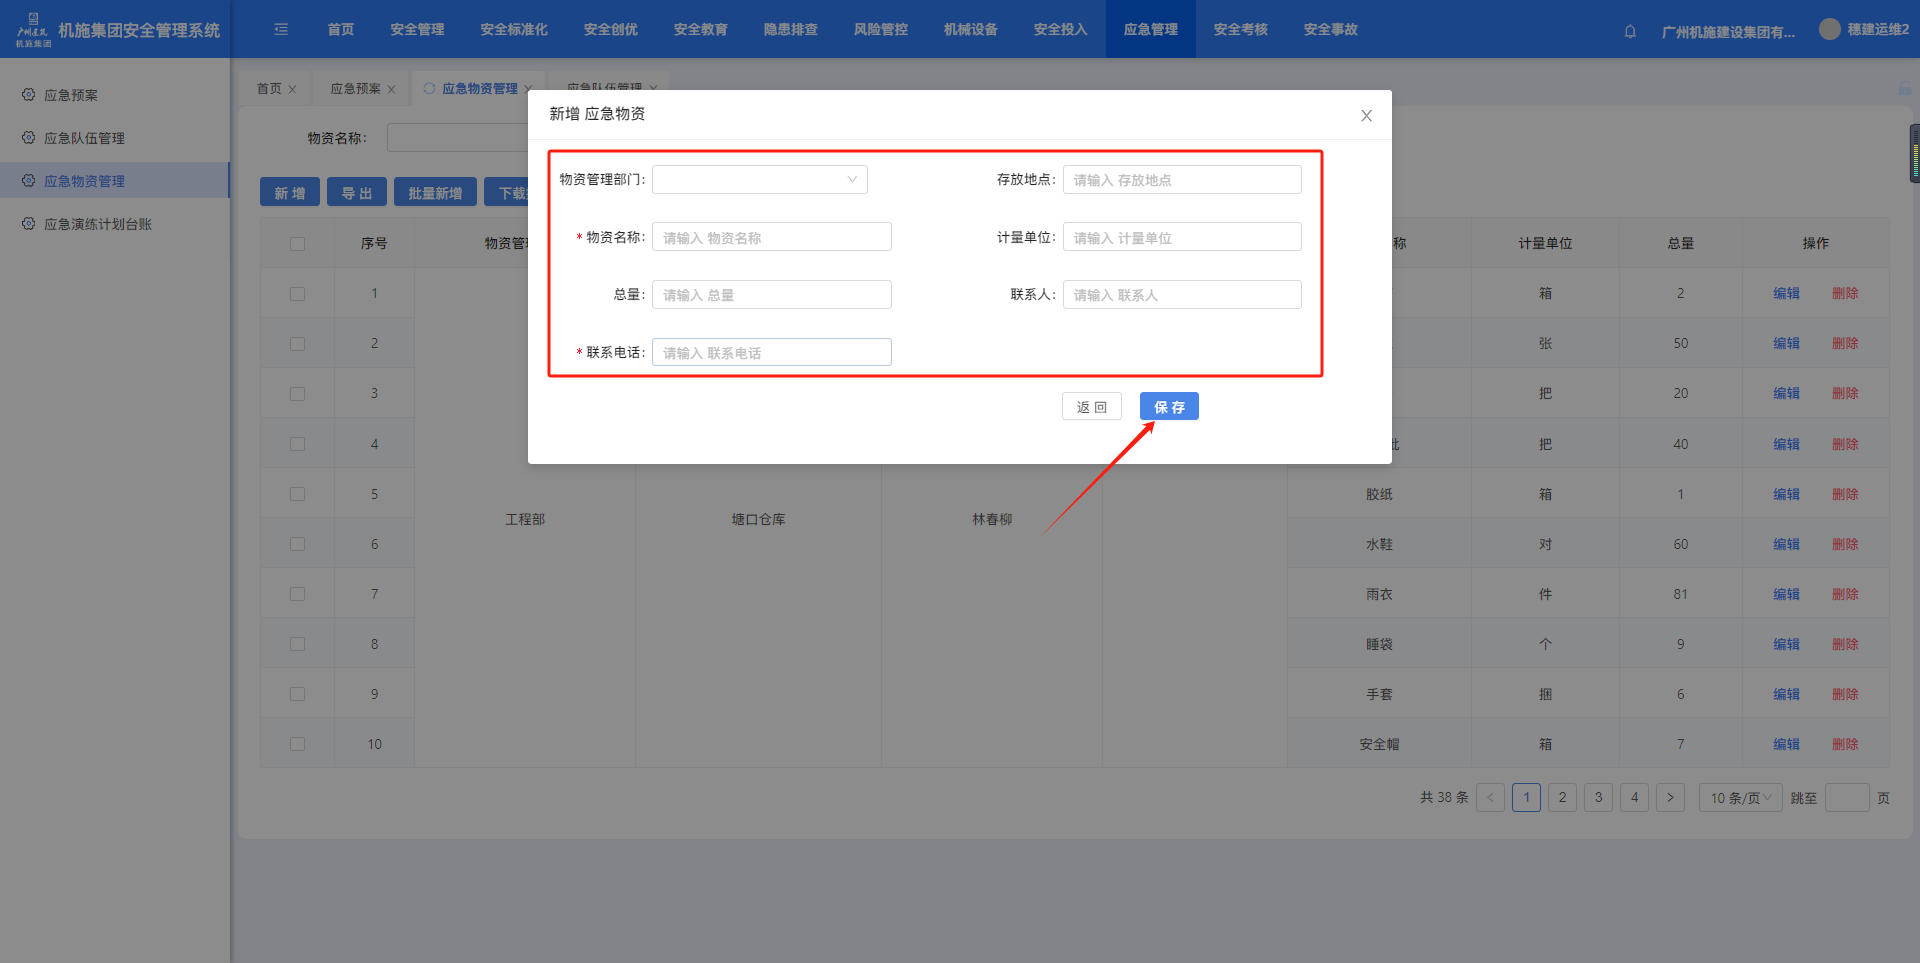Close the 新增 应急物资 dialog
Image resolution: width=1920 pixels, height=963 pixels.
tap(1366, 116)
